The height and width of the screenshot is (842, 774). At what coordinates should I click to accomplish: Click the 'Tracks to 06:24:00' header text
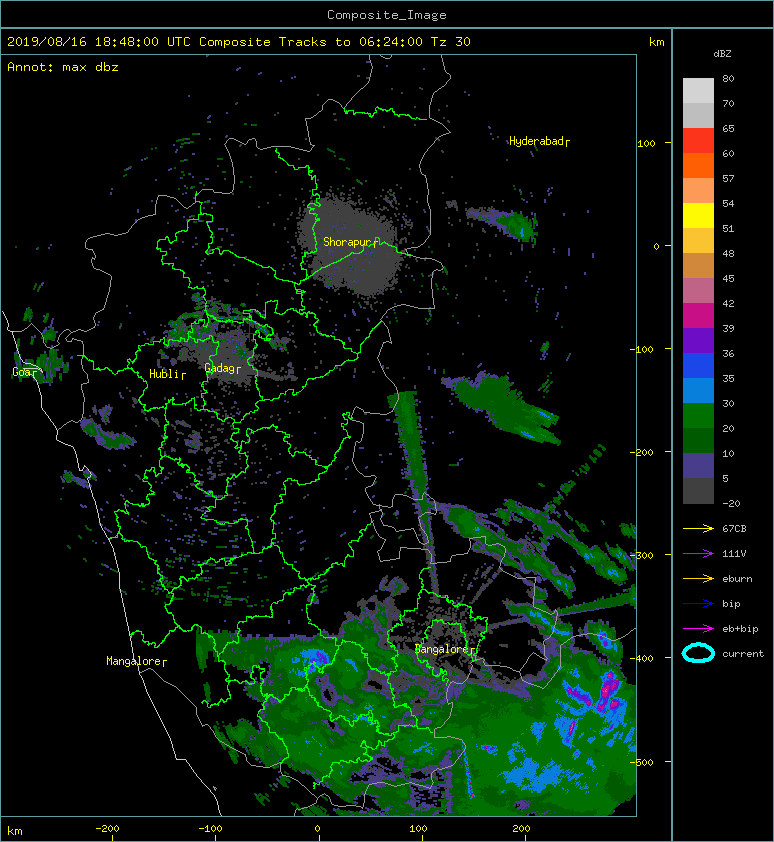click(350, 42)
